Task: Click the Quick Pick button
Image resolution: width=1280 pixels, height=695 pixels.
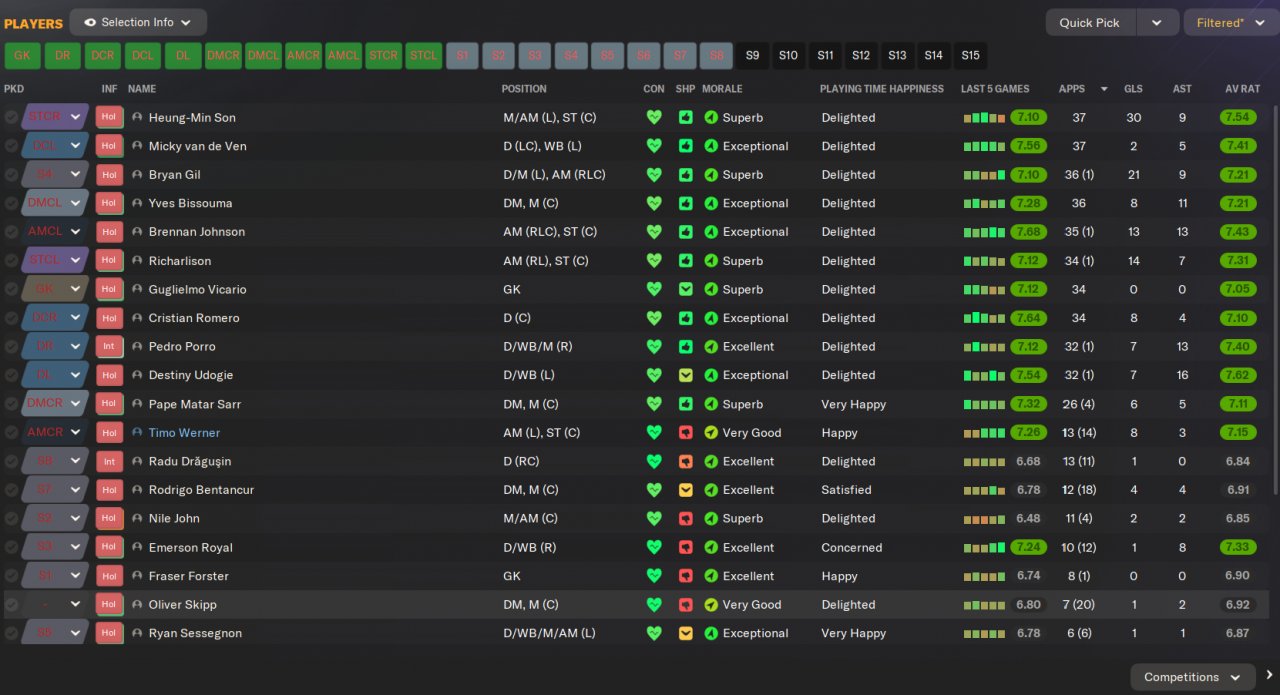Action: point(1090,23)
